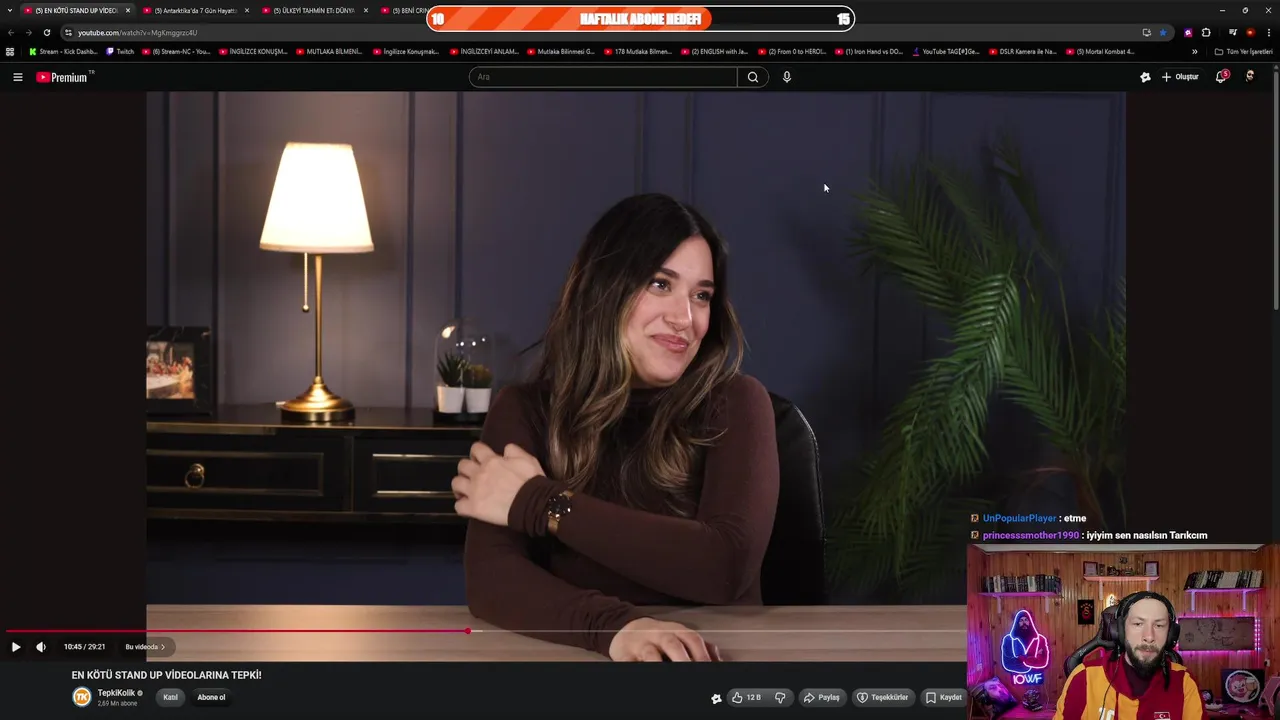Open the tab search dropdown arrow

point(10,10)
